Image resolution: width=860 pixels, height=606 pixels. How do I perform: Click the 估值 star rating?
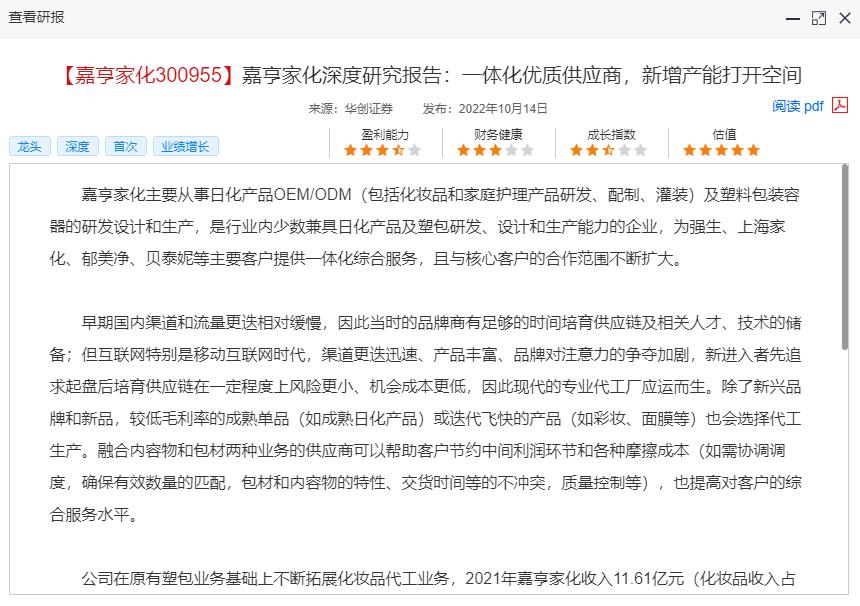pyautogui.click(x=721, y=150)
